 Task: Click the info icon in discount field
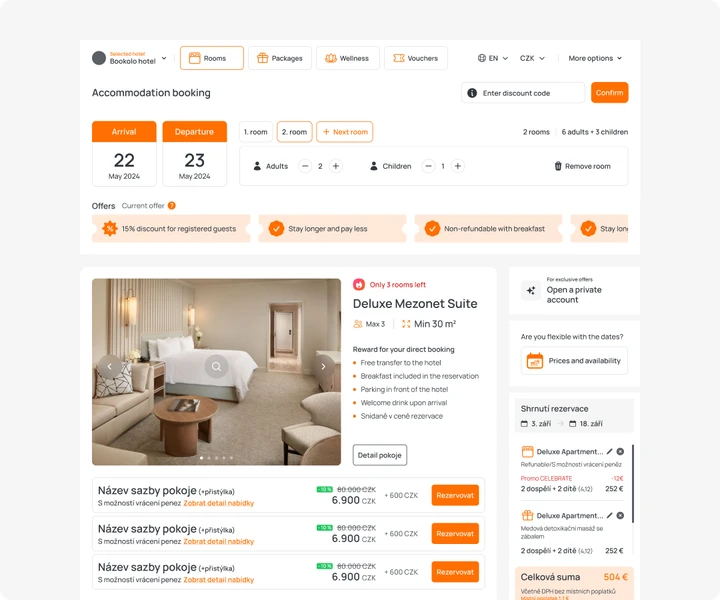tap(472, 93)
